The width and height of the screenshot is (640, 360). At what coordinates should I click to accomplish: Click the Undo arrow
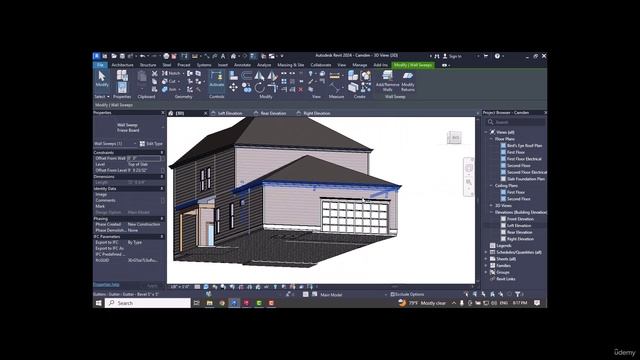[x=142, y=56]
